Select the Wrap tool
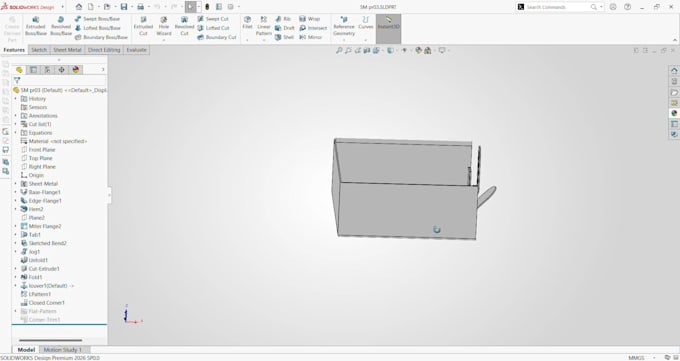 point(309,19)
